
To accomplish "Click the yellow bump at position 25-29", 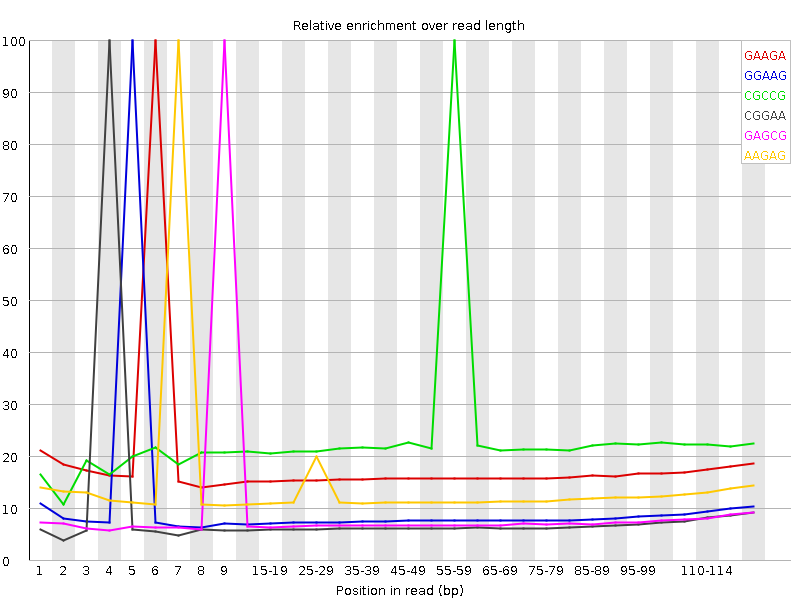I will 318,457.
